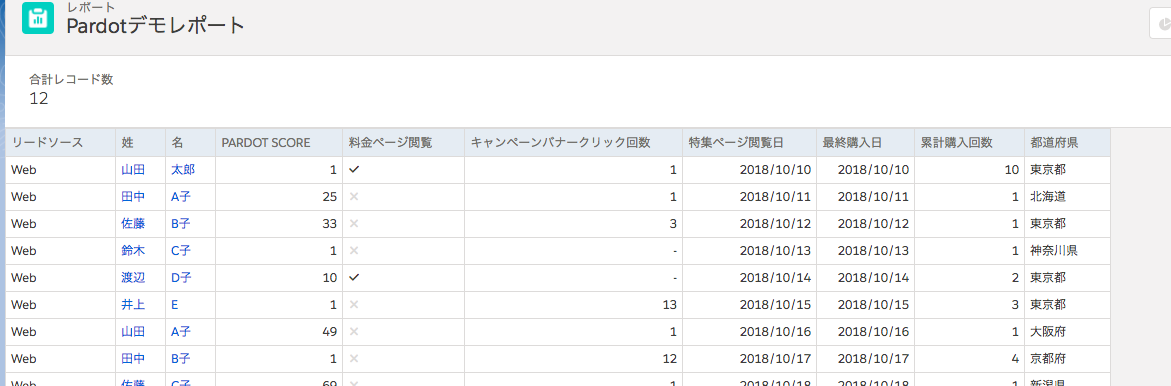Screen dimensions: 1171x386
Task: Open A子 link in the 大阪府 row
Action: click(x=181, y=331)
